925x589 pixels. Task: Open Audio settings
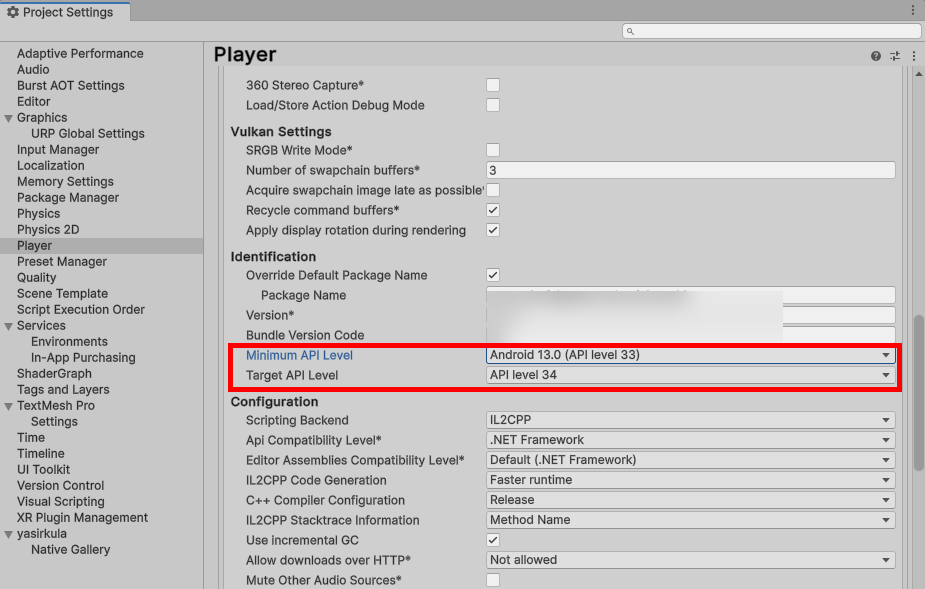pos(33,70)
